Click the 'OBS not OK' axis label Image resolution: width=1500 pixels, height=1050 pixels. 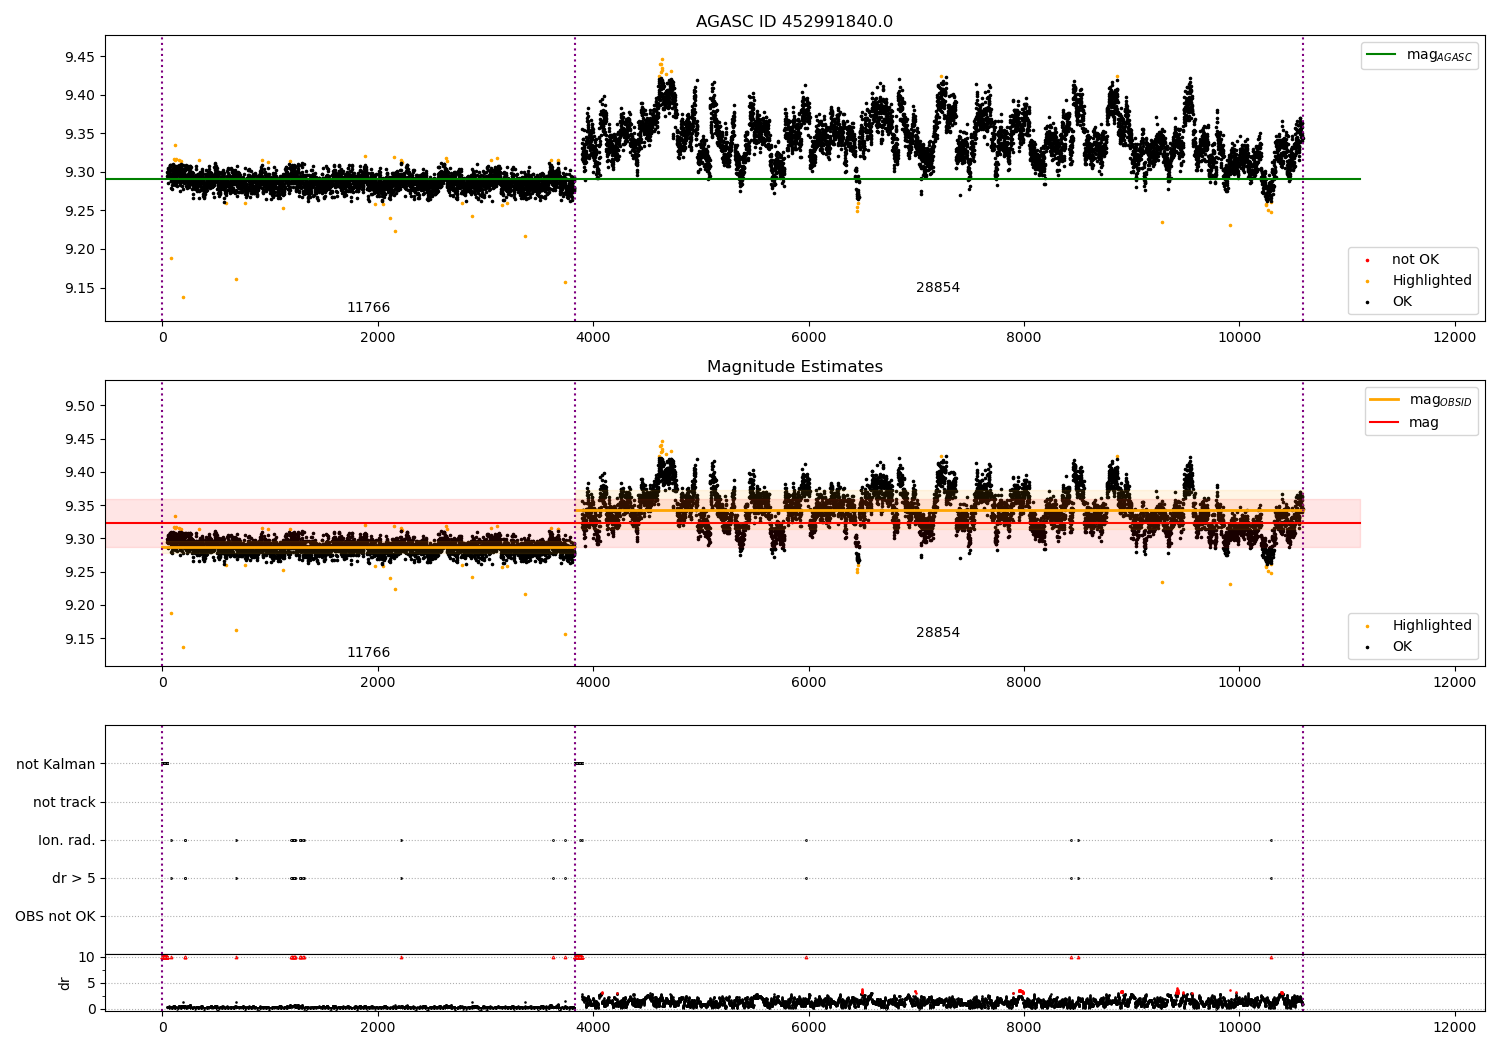pos(55,917)
